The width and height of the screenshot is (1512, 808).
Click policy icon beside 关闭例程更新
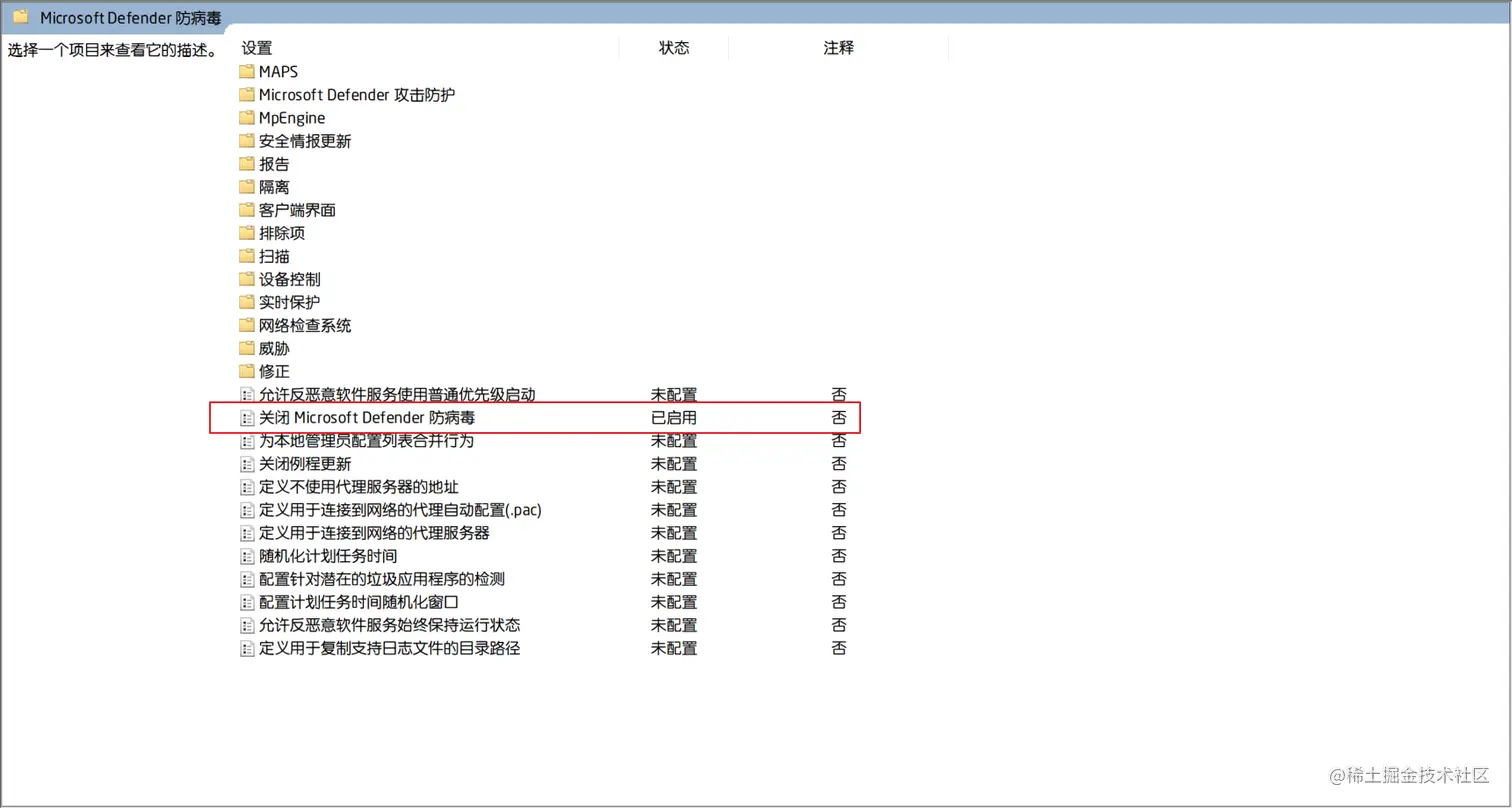pos(247,464)
